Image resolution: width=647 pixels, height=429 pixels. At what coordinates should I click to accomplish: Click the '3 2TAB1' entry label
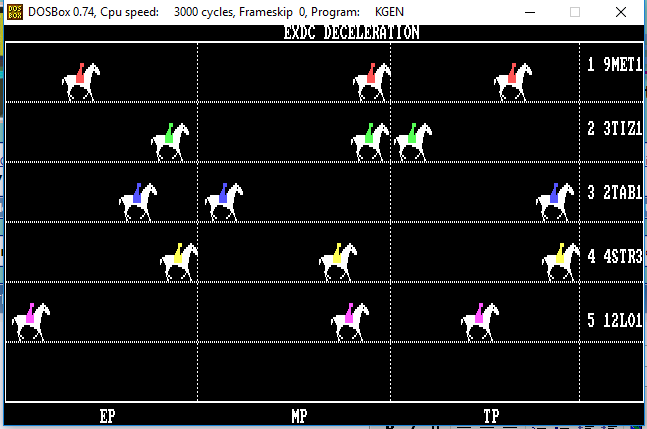click(615, 192)
